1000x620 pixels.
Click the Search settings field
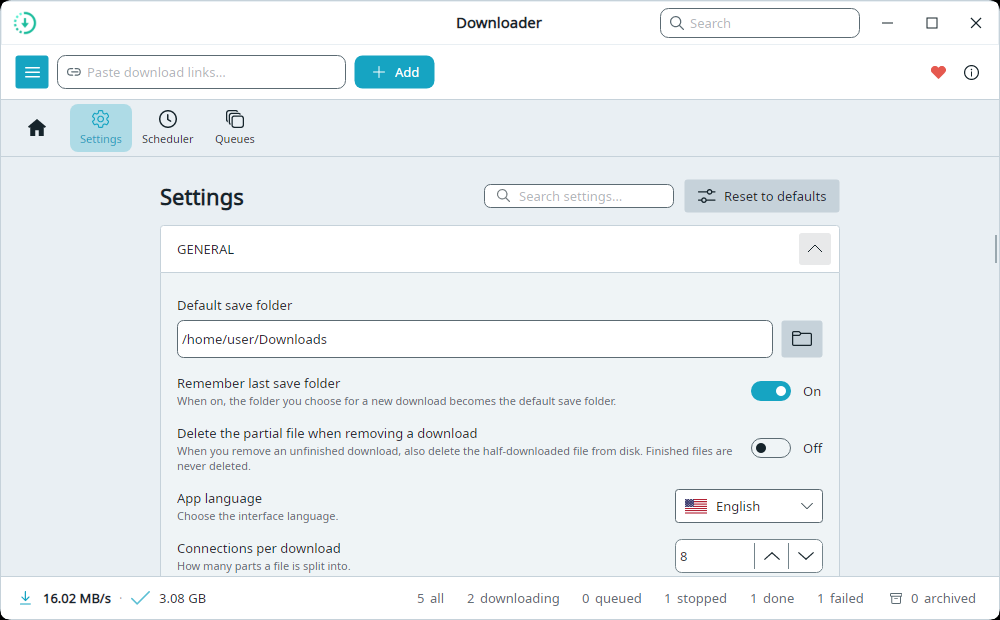point(578,196)
